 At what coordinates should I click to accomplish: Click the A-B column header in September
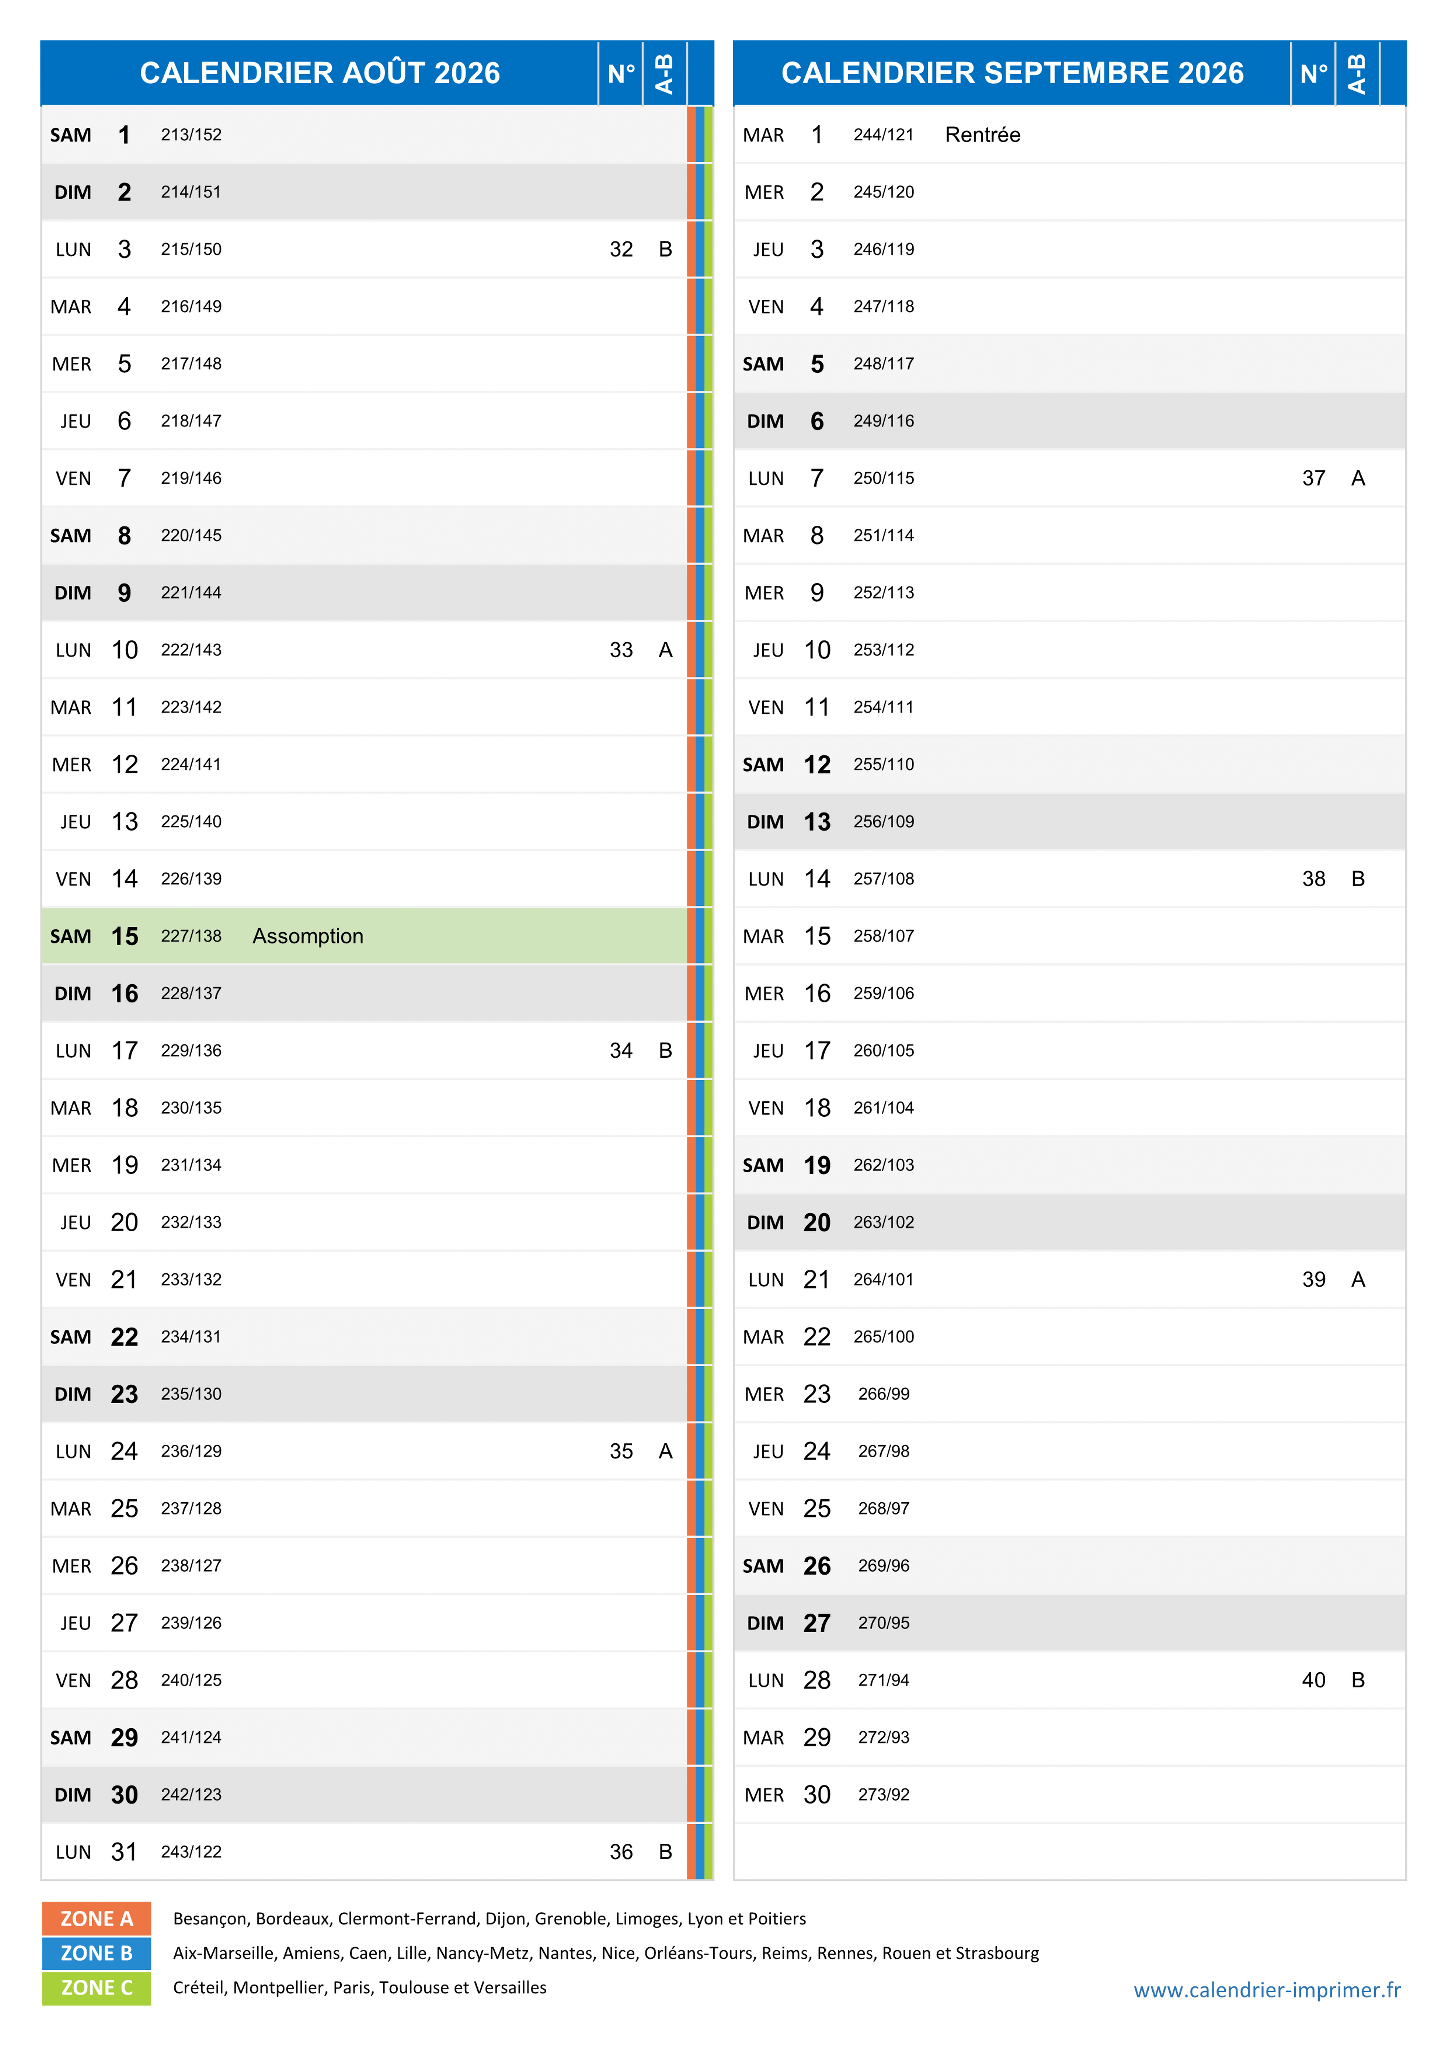[x=1357, y=73]
